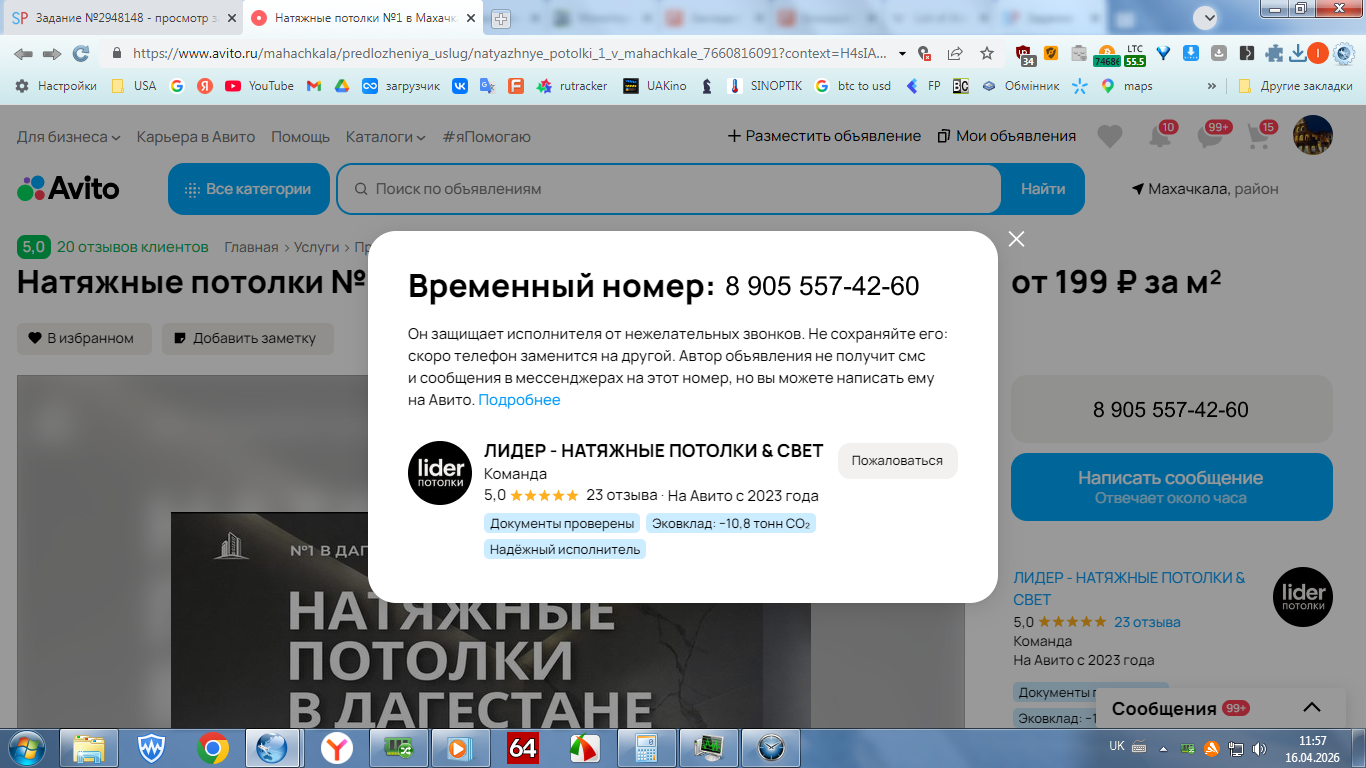Toggle В избранном favorite button
This screenshot has width=1366, height=768.
point(84,338)
